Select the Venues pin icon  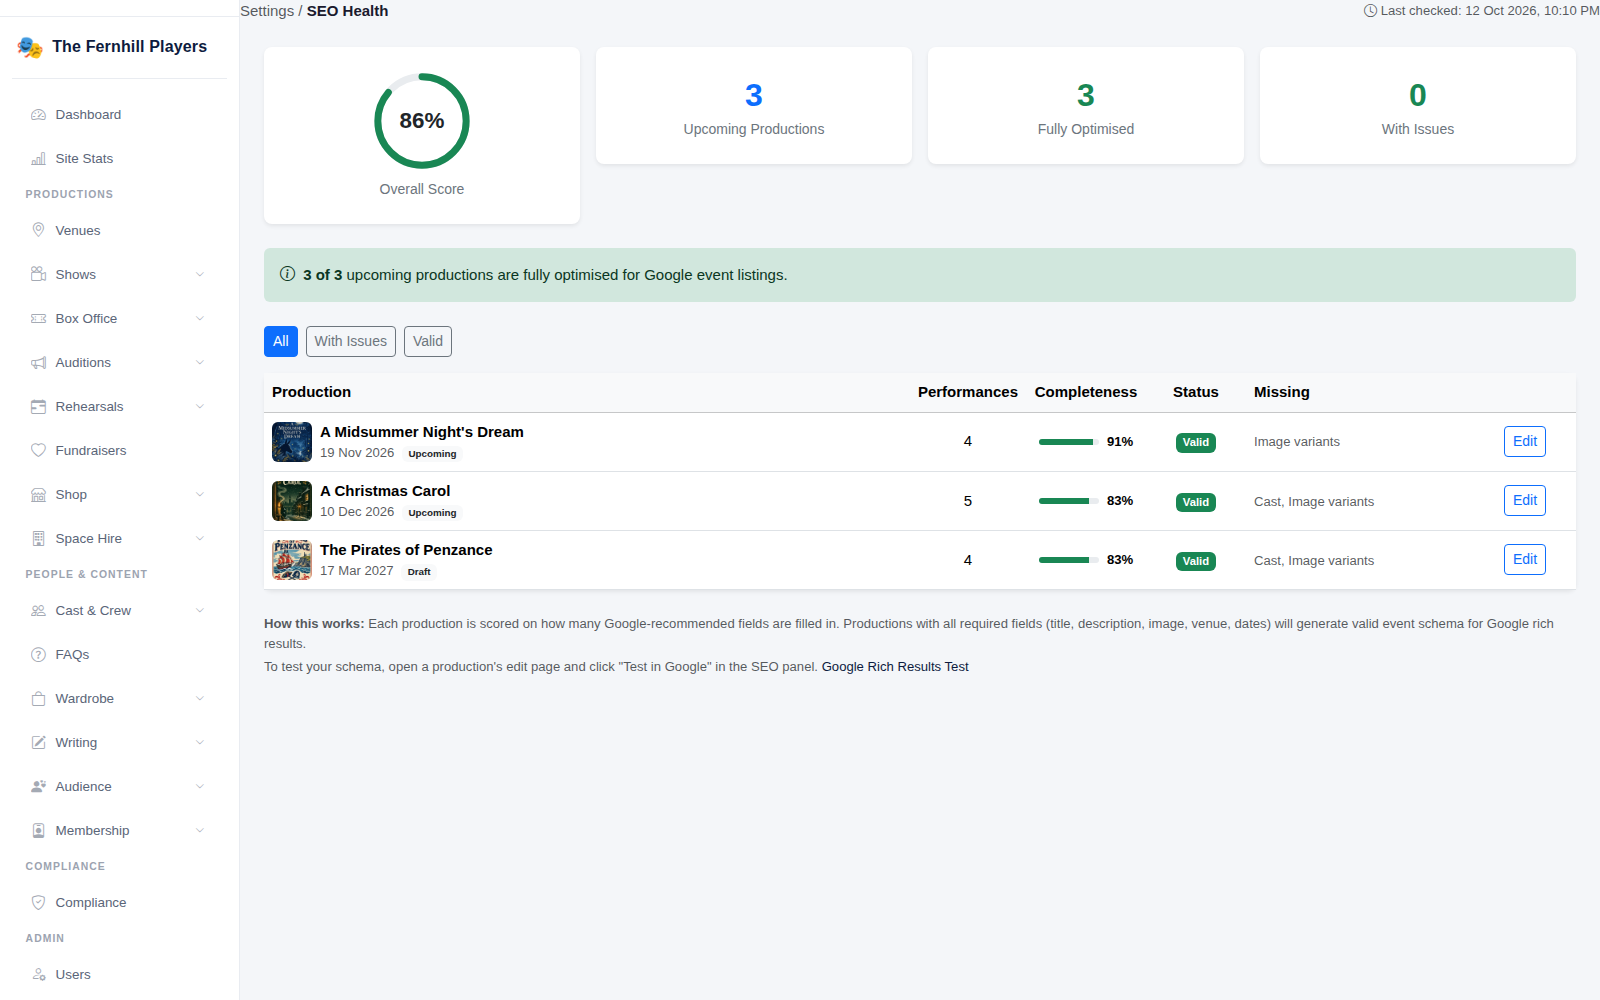point(38,231)
